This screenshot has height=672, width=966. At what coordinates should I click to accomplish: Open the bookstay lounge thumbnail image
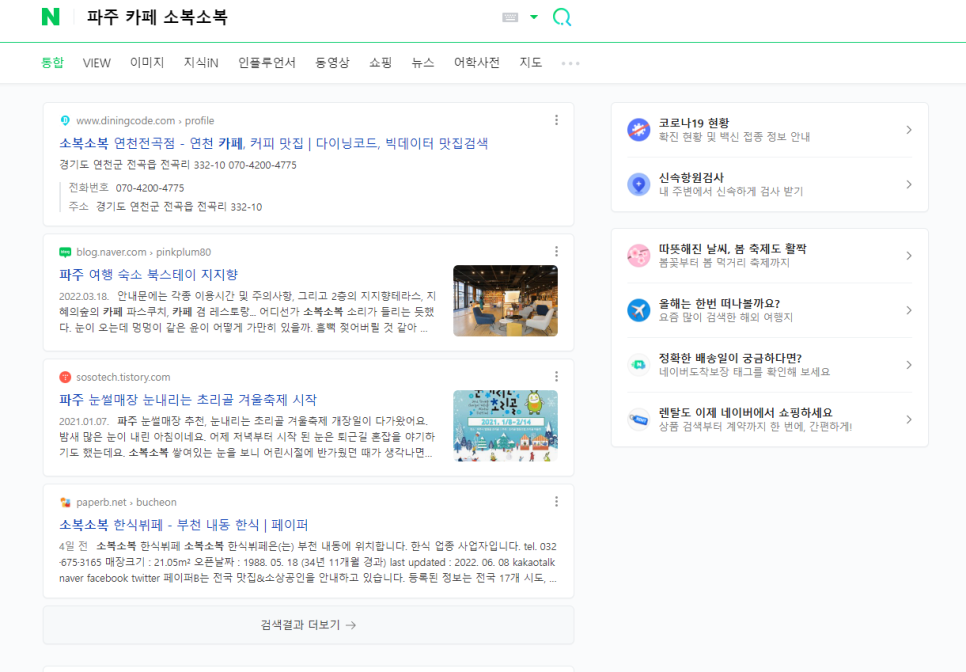(x=505, y=301)
